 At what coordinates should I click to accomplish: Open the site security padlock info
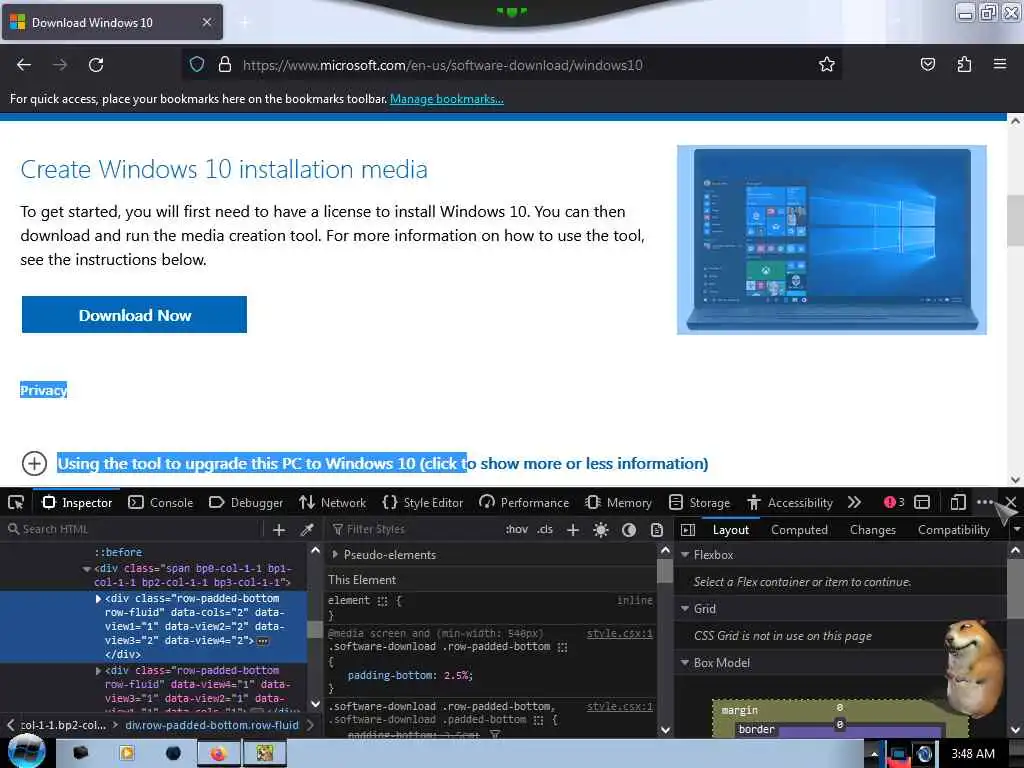click(225, 64)
